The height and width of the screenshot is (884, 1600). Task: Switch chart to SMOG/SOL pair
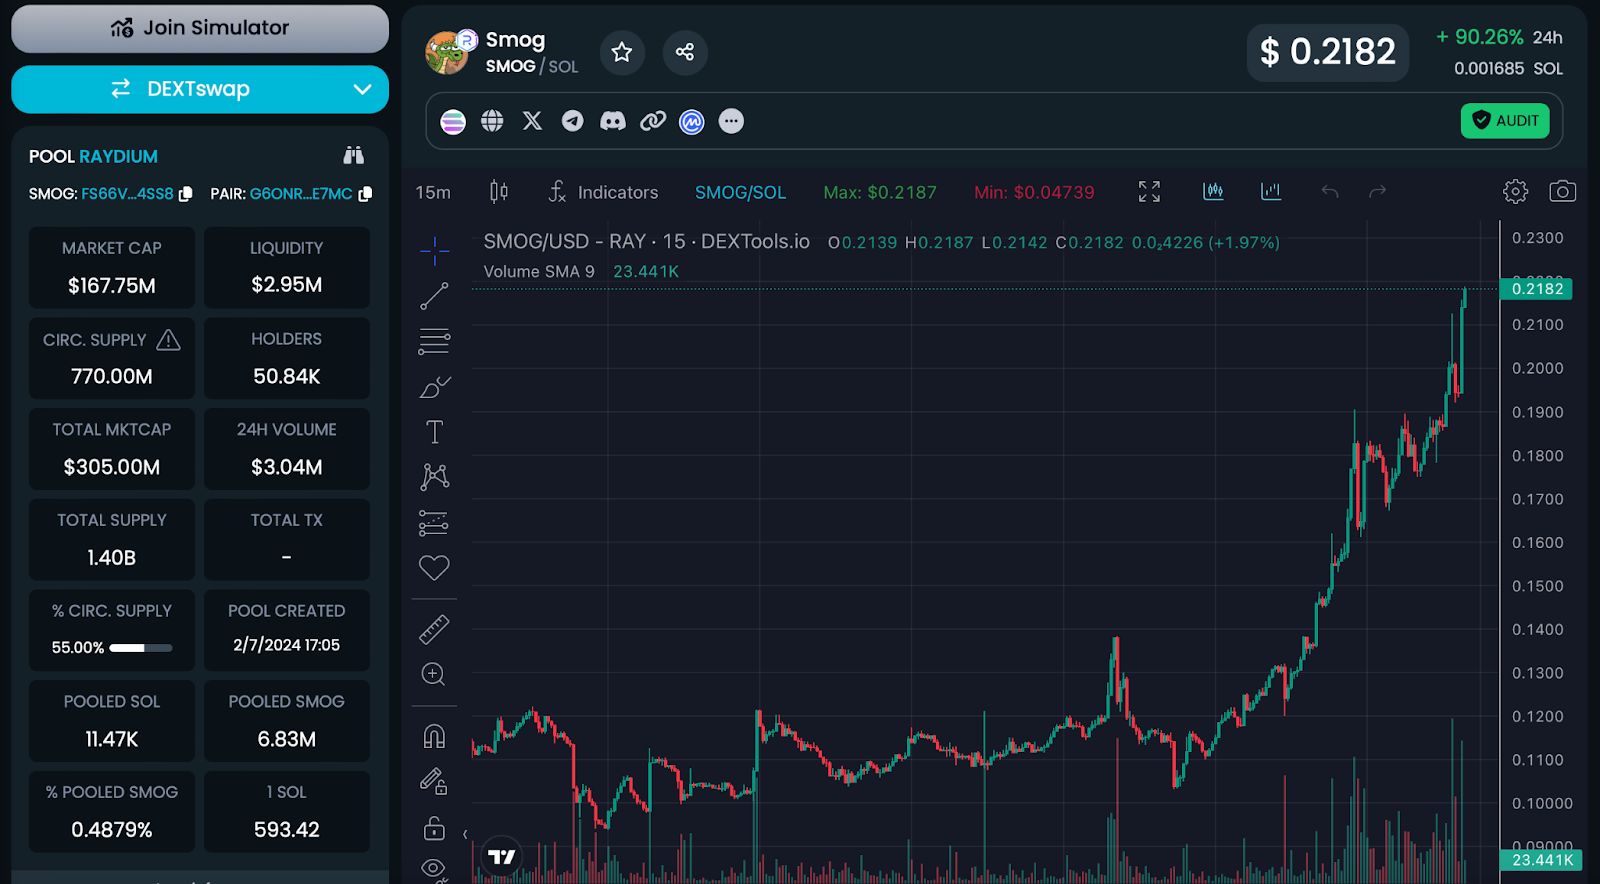[x=740, y=192]
